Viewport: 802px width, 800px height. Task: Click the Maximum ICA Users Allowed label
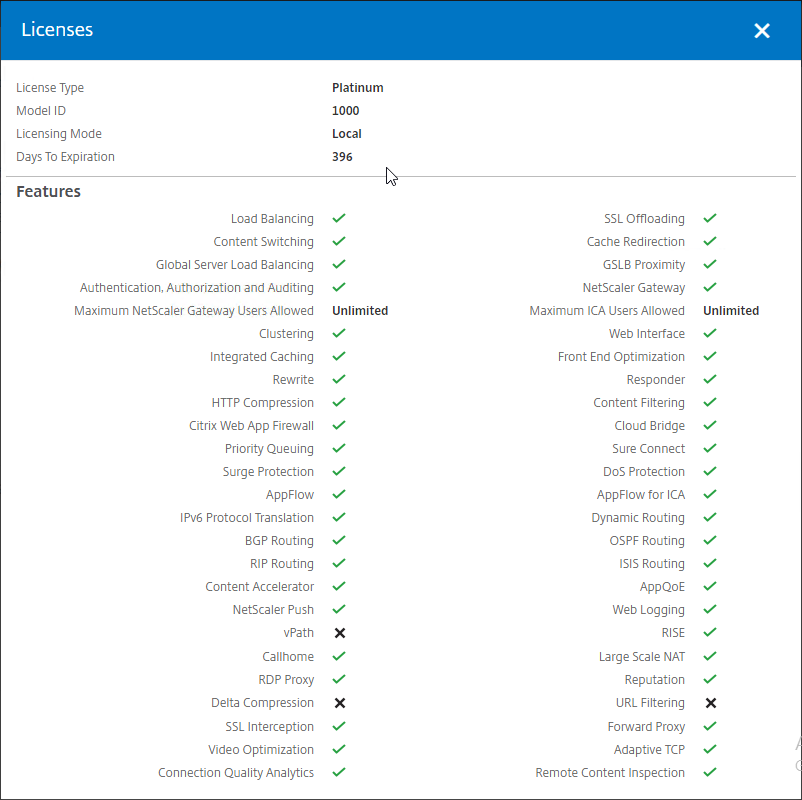pos(607,310)
